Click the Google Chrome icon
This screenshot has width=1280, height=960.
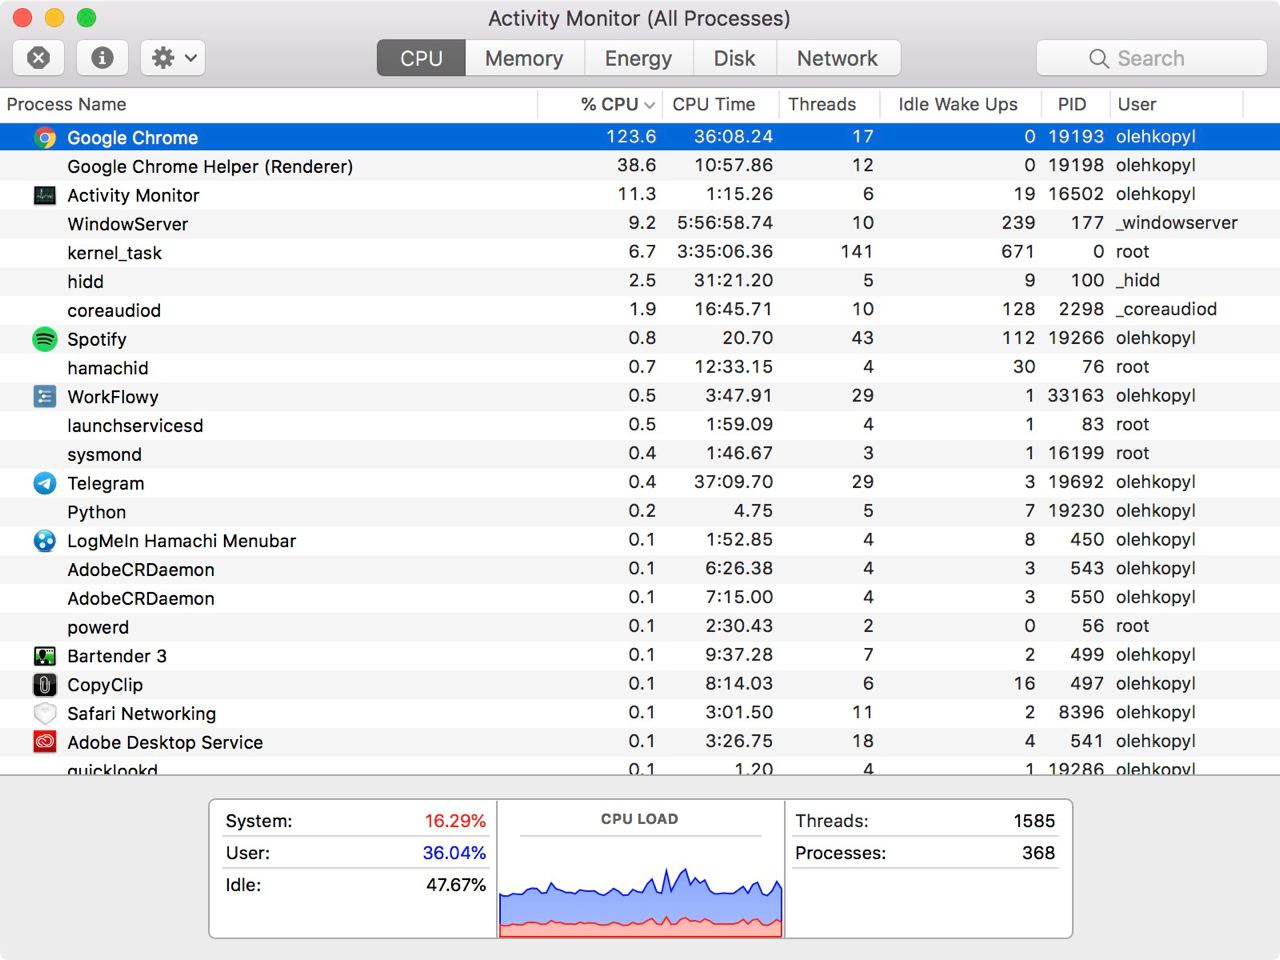pos(45,137)
